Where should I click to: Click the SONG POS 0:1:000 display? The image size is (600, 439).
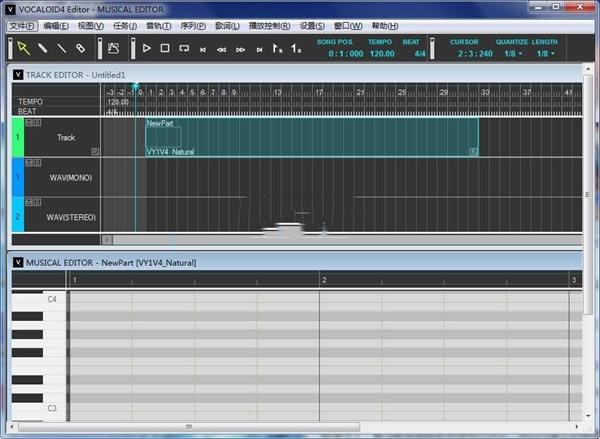pos(346,54)
